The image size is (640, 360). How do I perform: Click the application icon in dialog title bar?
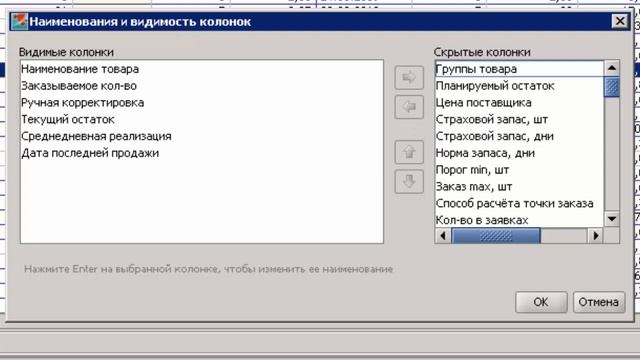(19, 21)
